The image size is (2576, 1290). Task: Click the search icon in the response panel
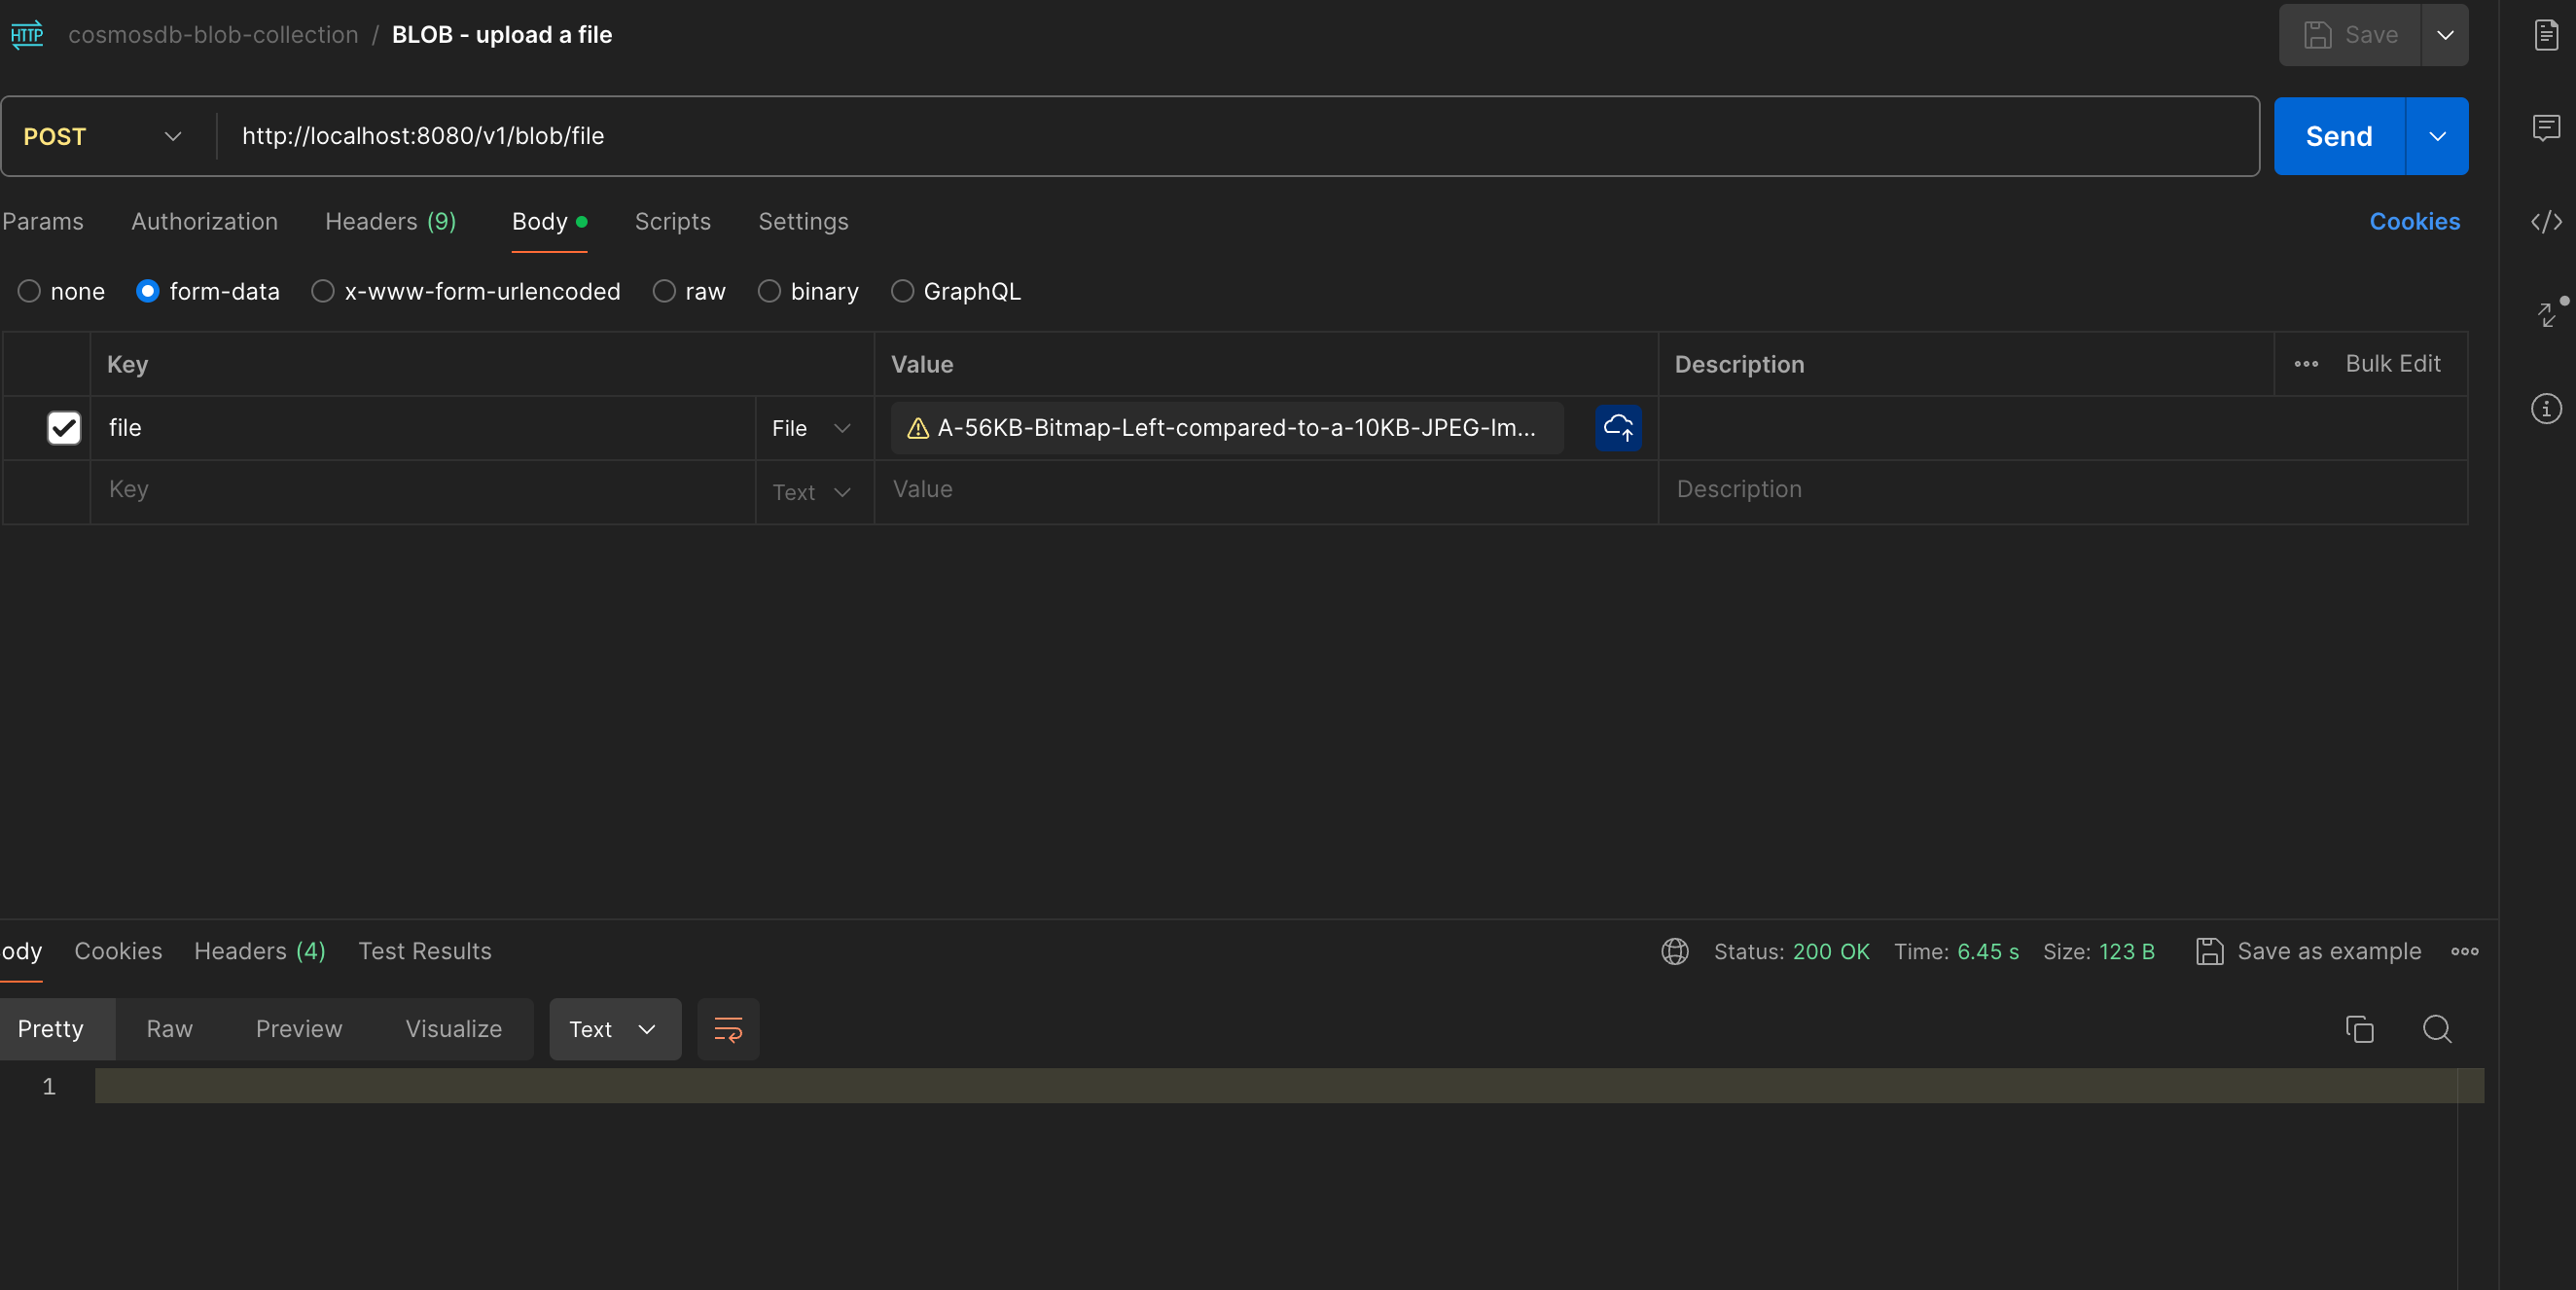pos(2437,1029)
